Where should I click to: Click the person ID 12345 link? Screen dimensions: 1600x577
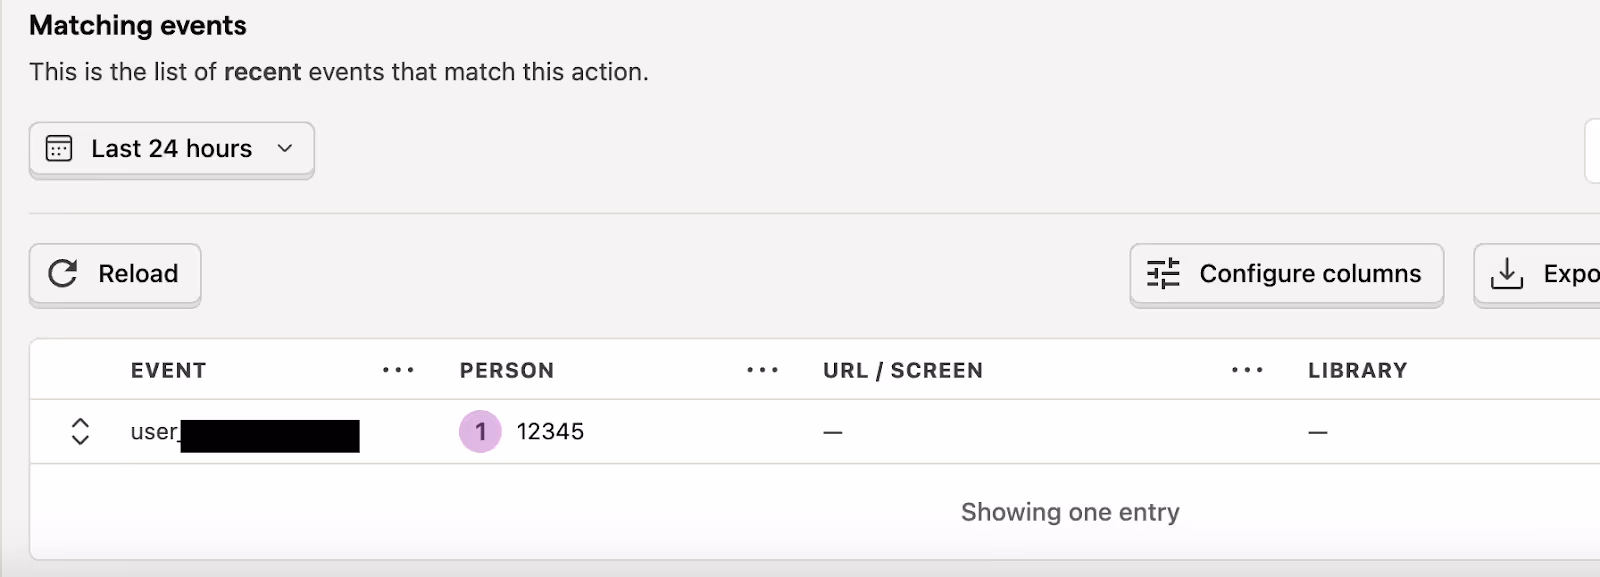pyautogui.click(x=550, y=432)
